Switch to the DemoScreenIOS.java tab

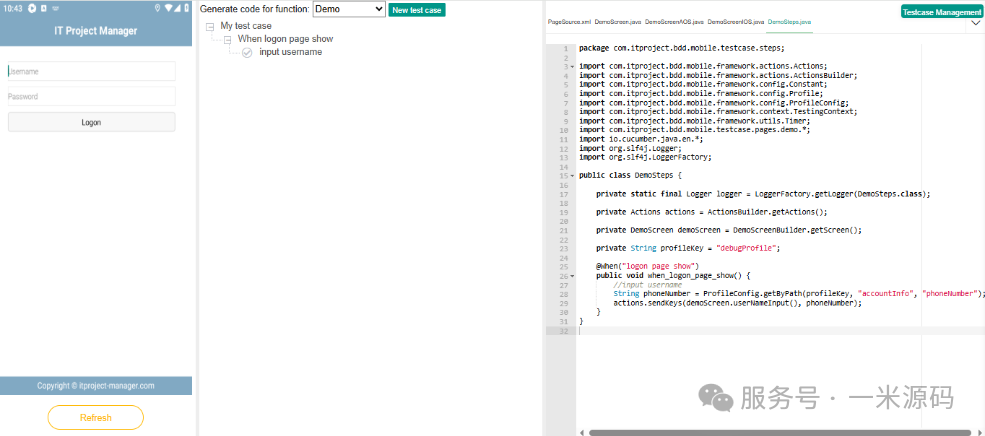(x=736, y=22)
